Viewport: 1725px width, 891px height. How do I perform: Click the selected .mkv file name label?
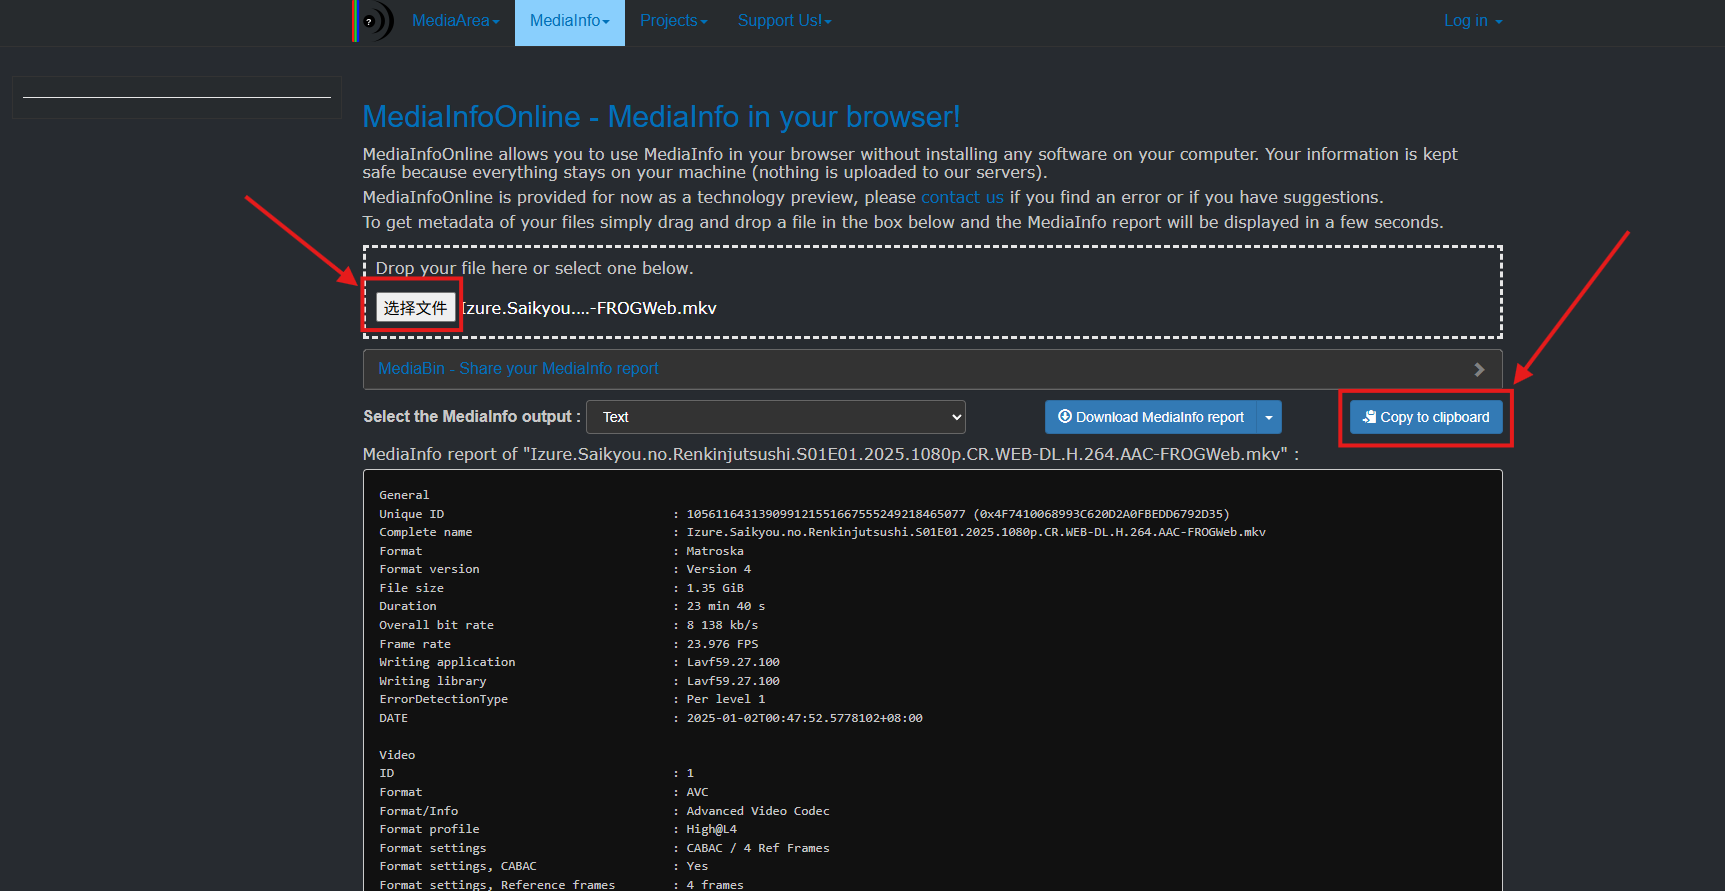pos(590,308)
